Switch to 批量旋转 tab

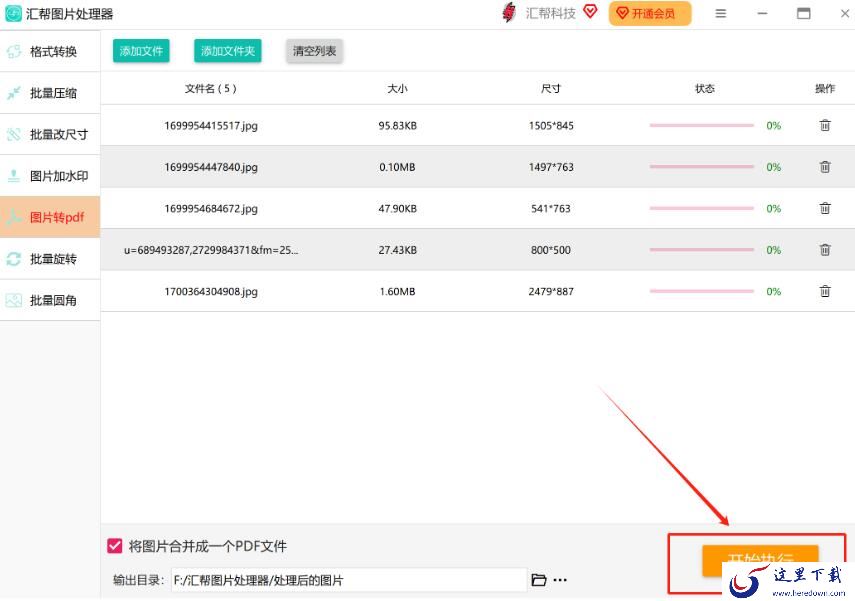pyautogui.click(x=50, y=259)
